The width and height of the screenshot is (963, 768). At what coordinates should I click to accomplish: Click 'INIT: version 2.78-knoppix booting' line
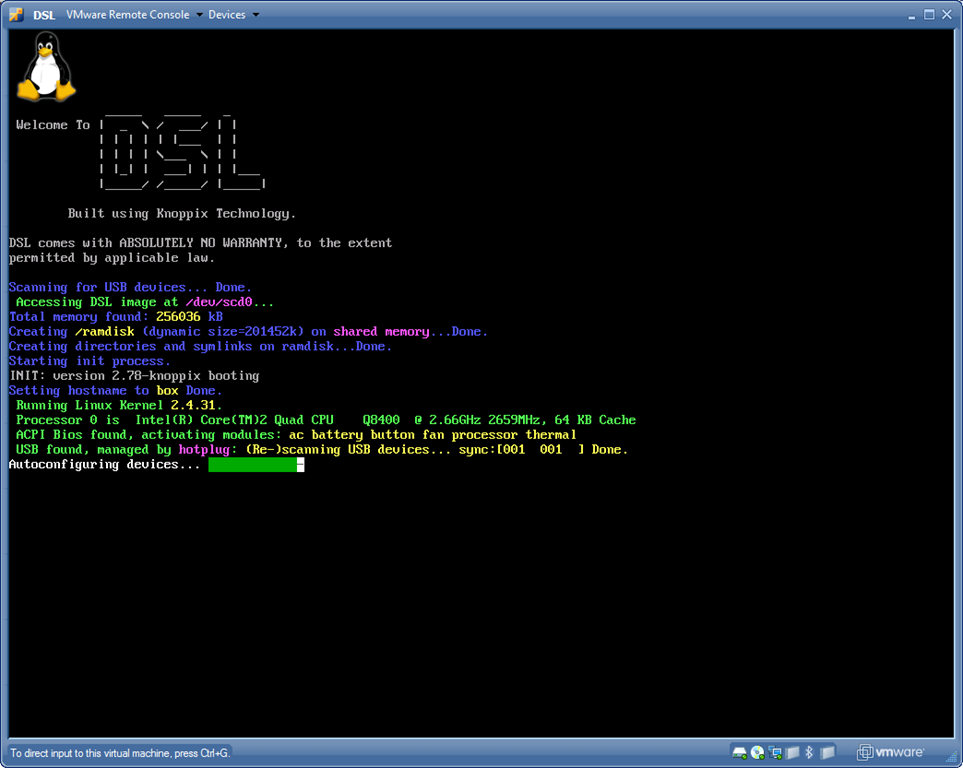click(x=135, y=376)
